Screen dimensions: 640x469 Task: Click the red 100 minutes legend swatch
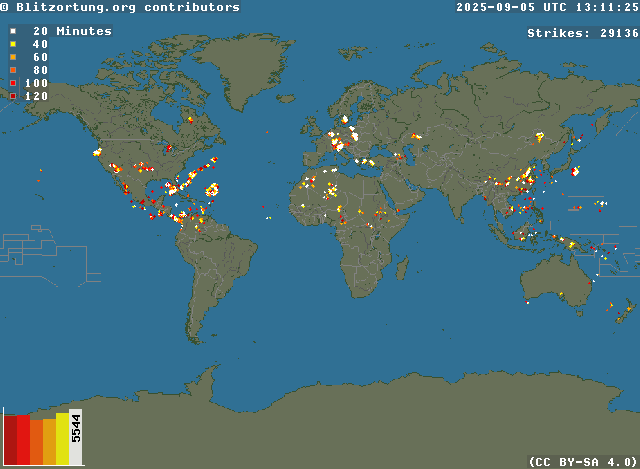pos(13,83)
